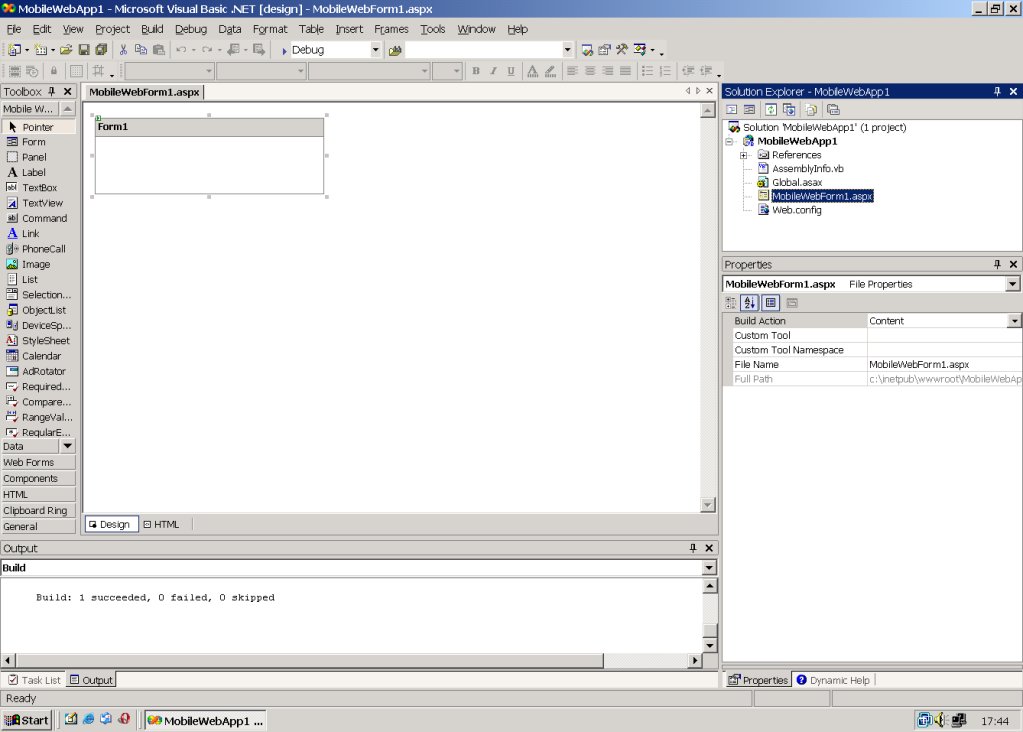The image size is (1023, 732).
Task: Open the Components toolbox section
Action: 38,479
